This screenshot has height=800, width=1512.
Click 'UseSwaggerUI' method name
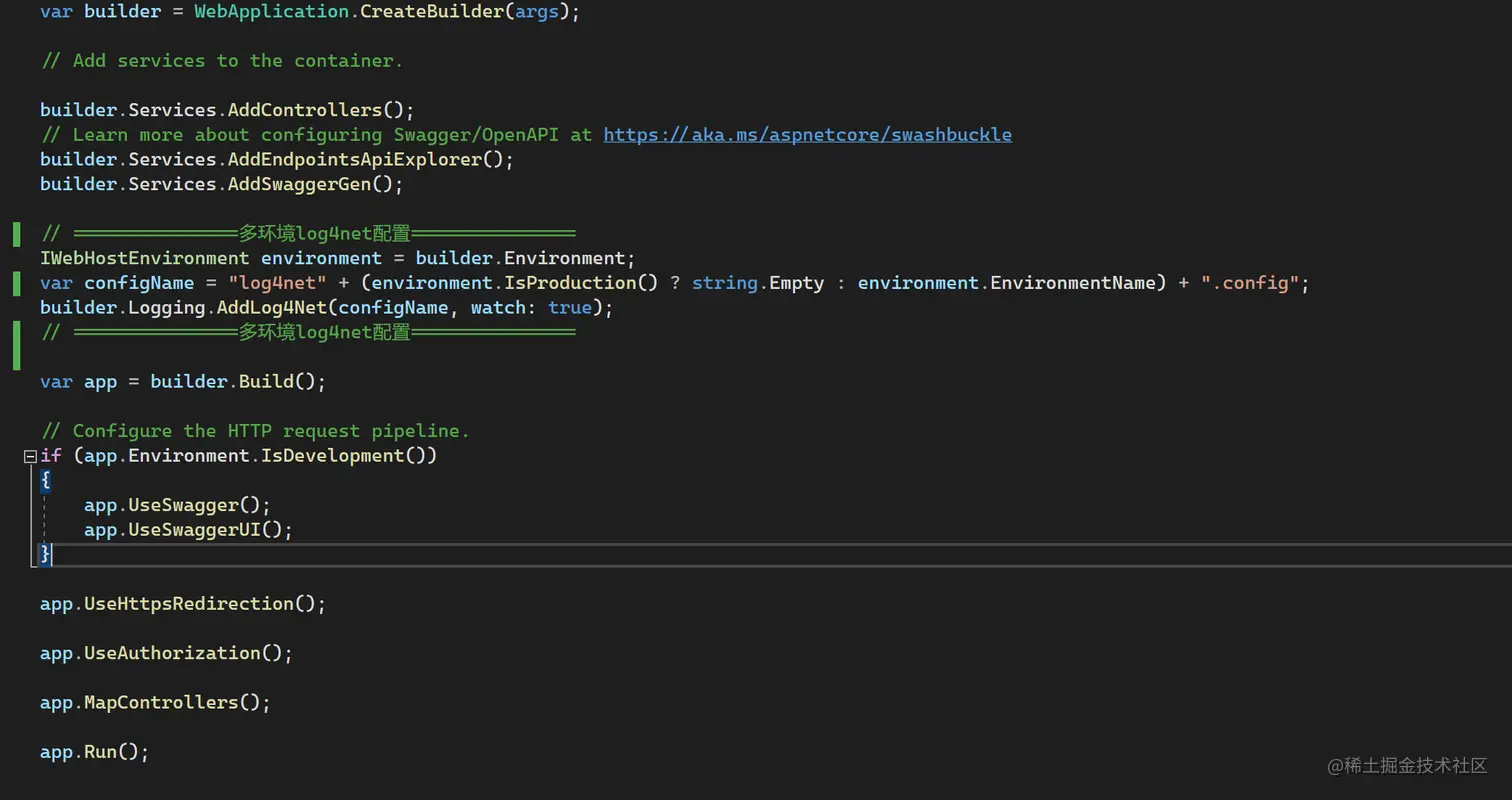click(194, 530)
